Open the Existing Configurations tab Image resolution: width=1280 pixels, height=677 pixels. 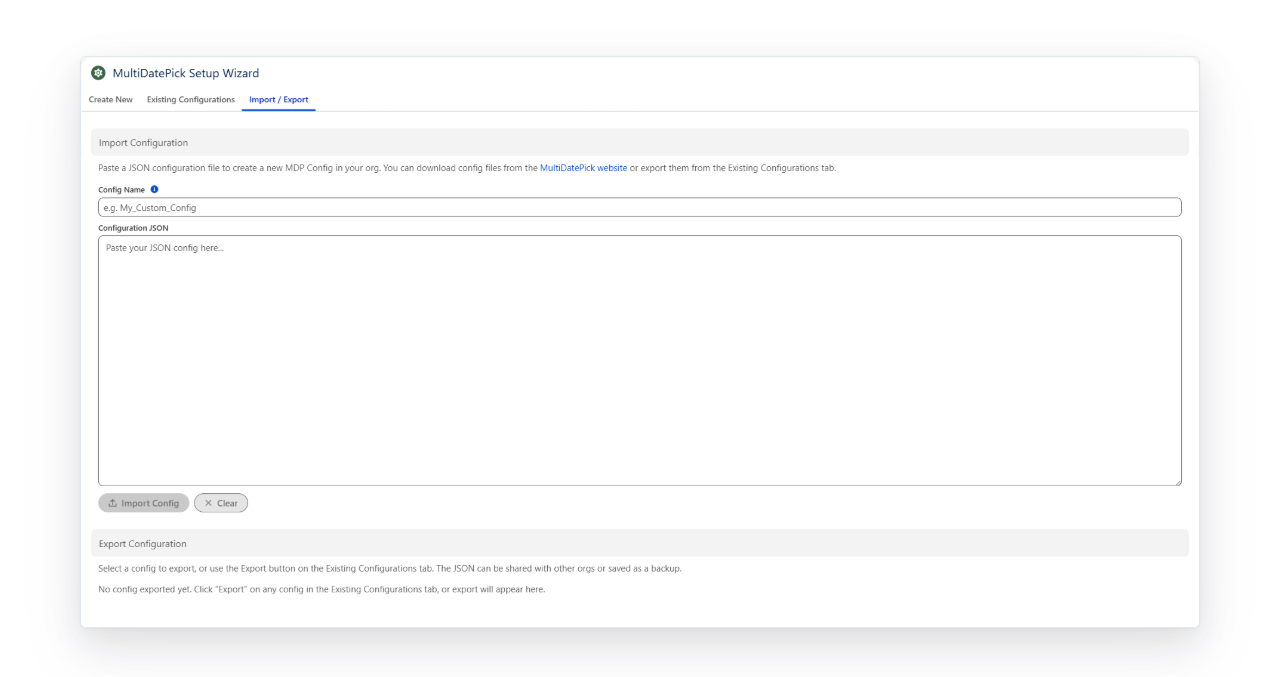191,100
